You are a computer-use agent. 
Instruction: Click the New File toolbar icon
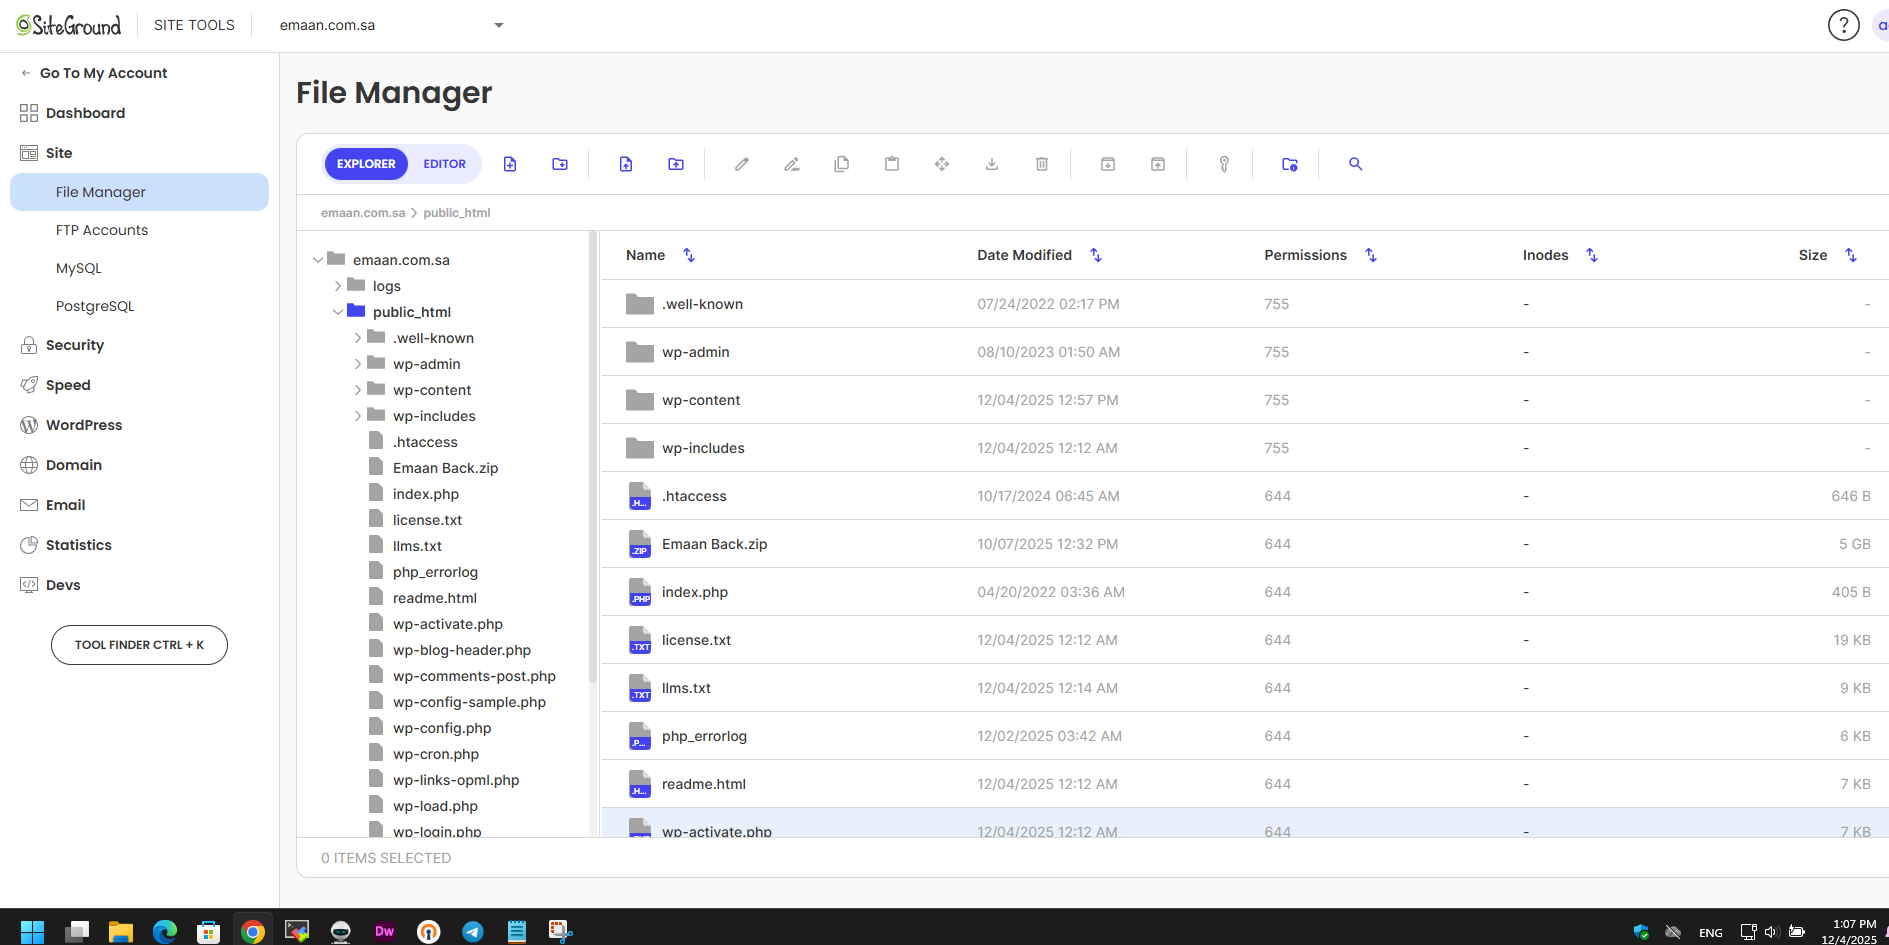pos(510,164)
